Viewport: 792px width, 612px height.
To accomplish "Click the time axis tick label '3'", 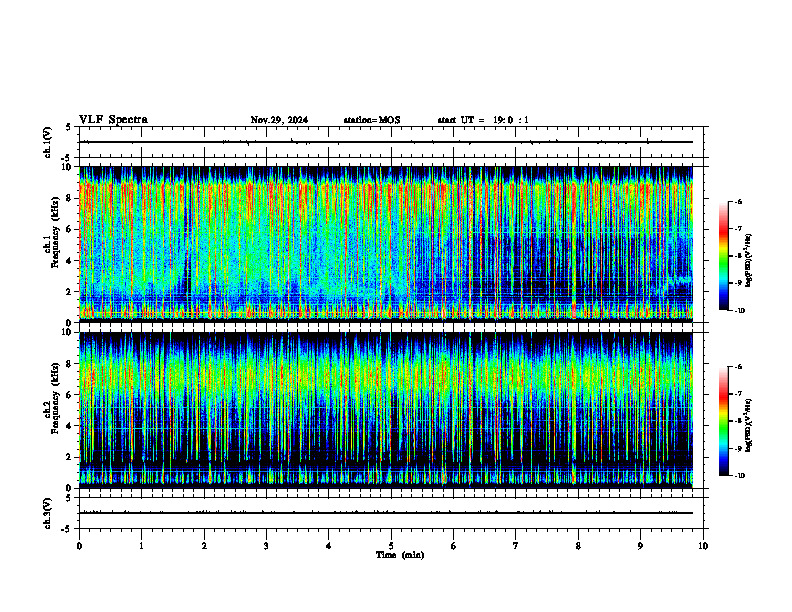I will [x=266, y=546].
